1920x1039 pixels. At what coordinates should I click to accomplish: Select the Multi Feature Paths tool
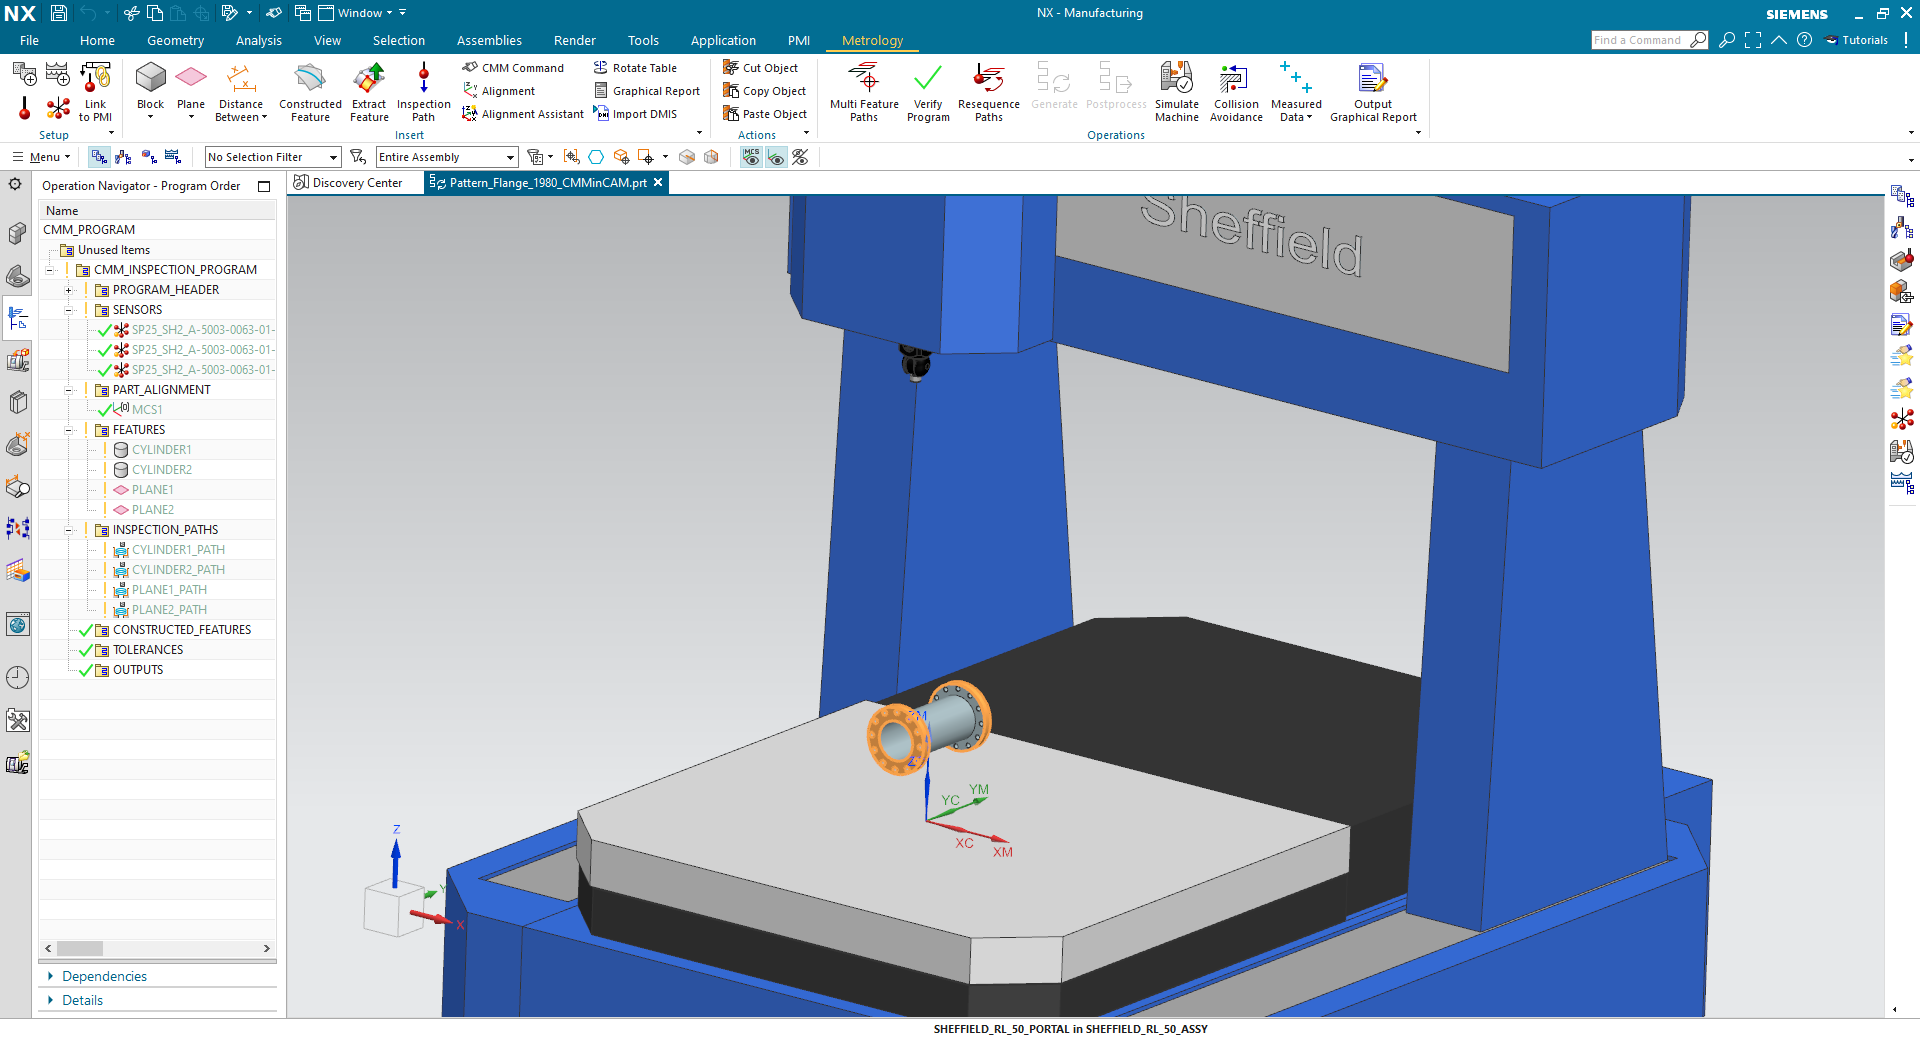coord(863,90)
